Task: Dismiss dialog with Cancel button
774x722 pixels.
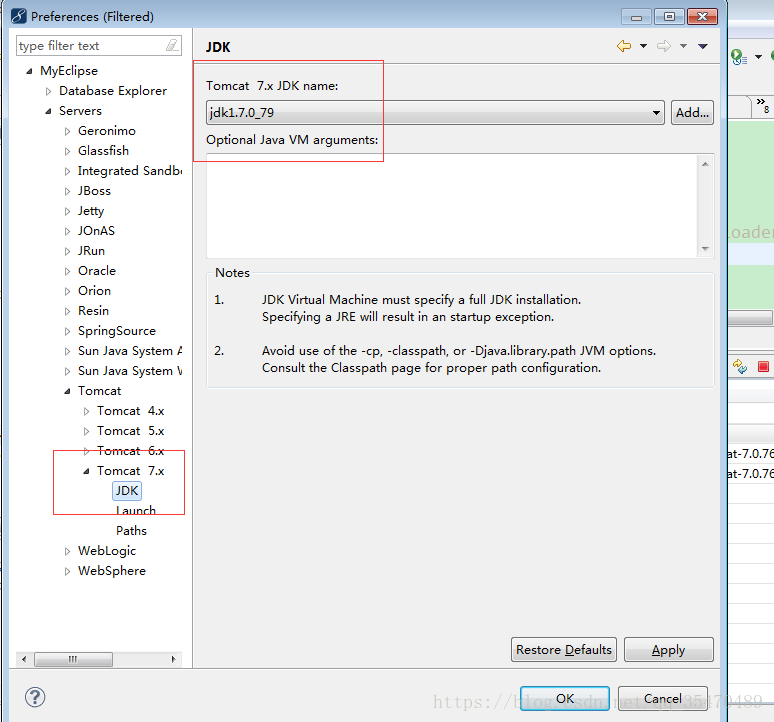Action: (x=662, y=698)
